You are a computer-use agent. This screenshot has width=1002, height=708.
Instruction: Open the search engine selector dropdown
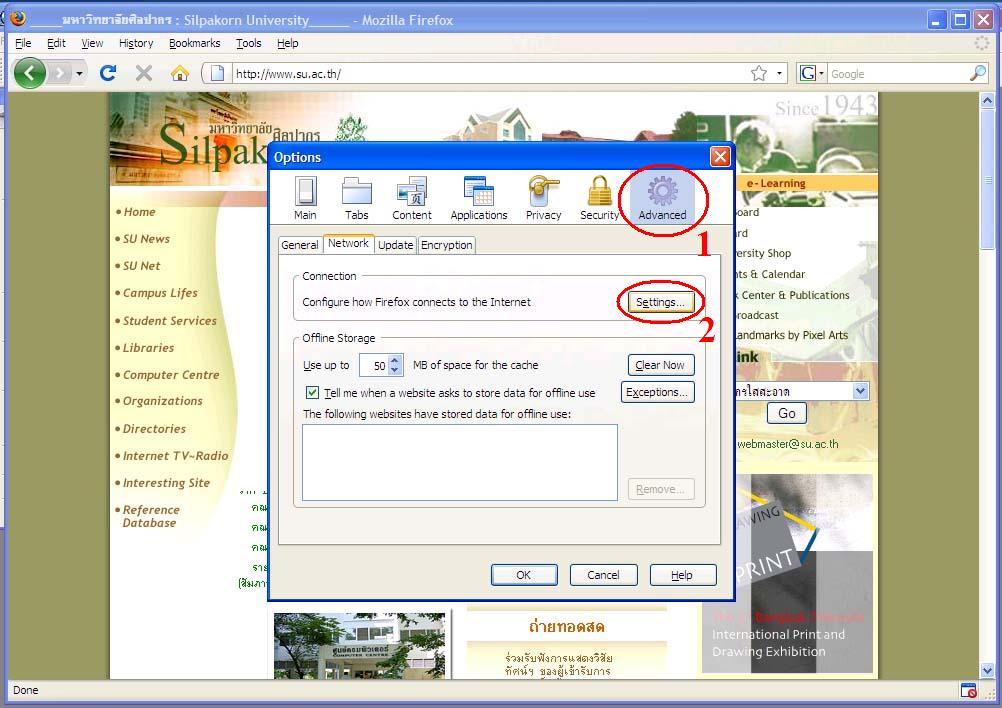(812, 73)
